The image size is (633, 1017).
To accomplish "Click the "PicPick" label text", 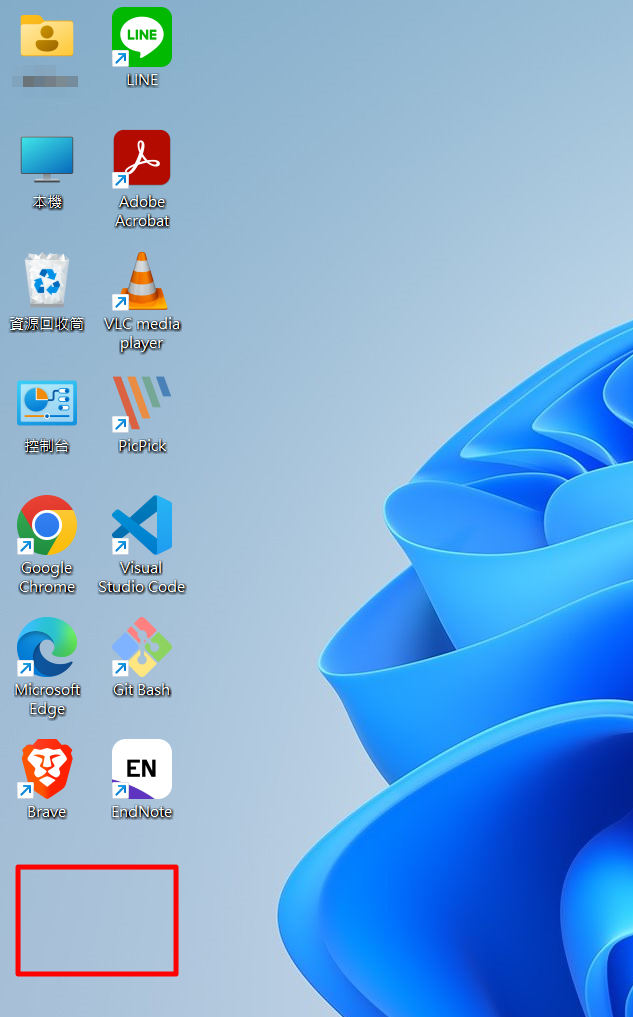I will [142, 446].
